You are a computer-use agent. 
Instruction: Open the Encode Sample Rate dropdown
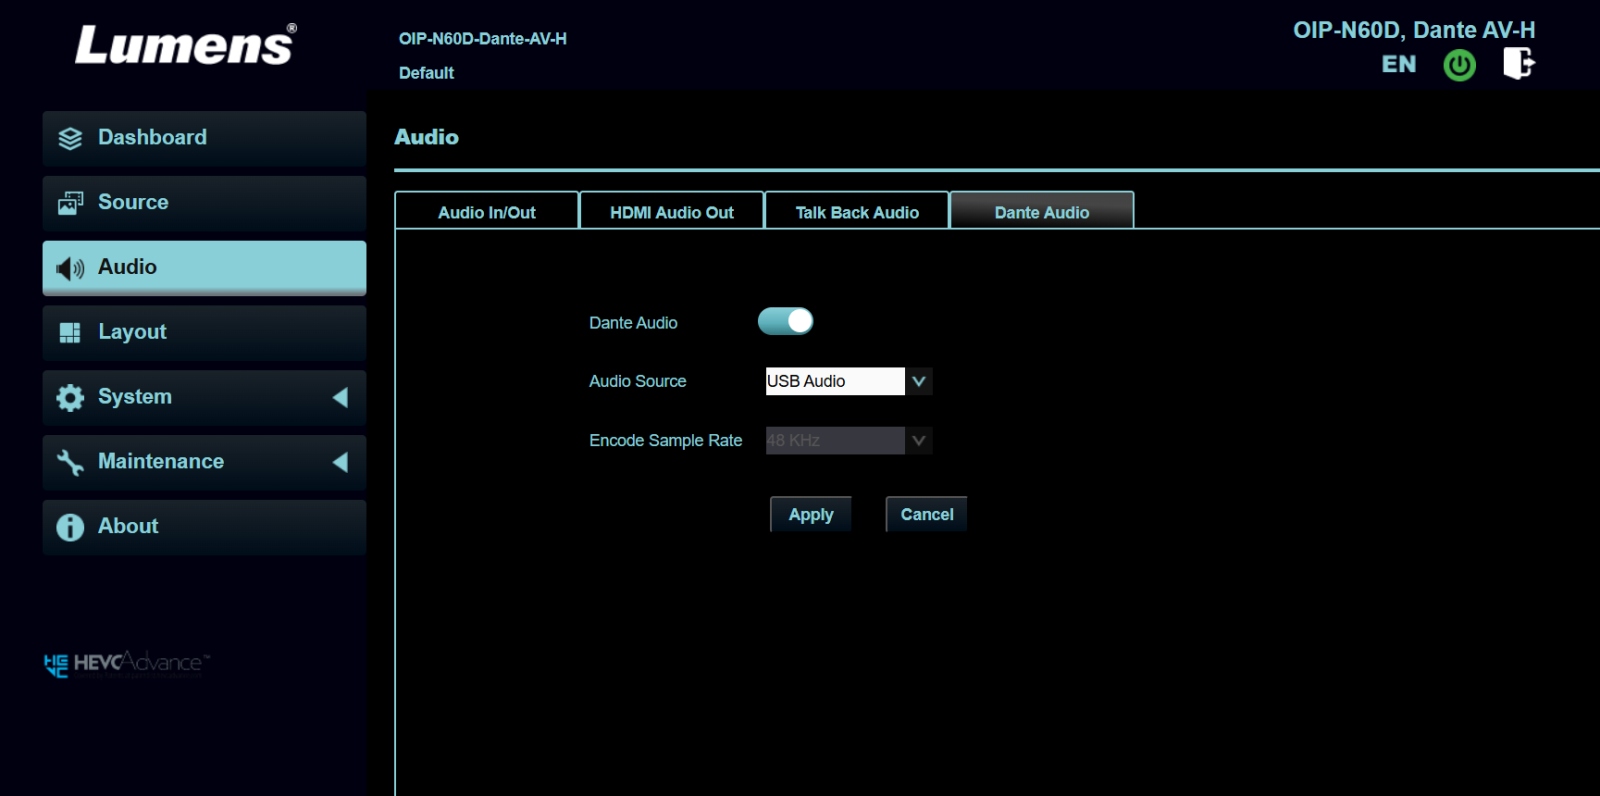pos(848,440)
